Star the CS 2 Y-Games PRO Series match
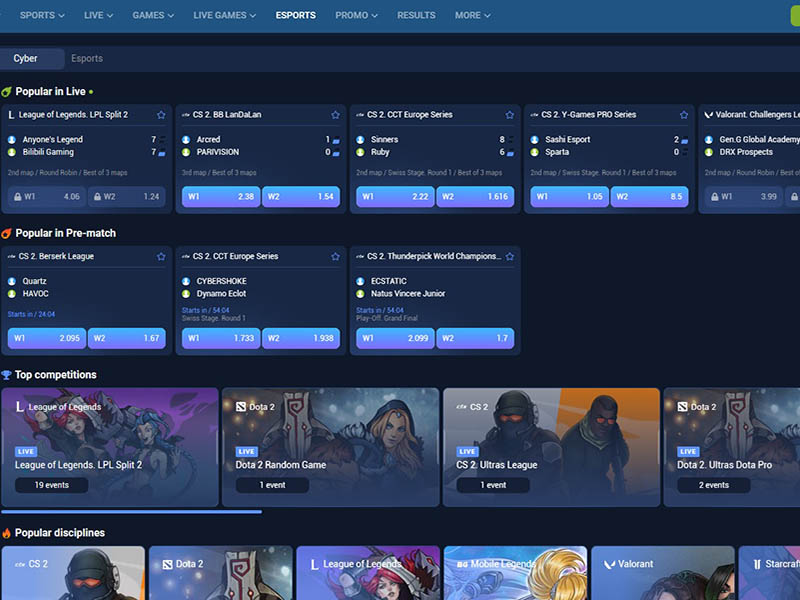 pyautogui.click(x=684, y=115)
